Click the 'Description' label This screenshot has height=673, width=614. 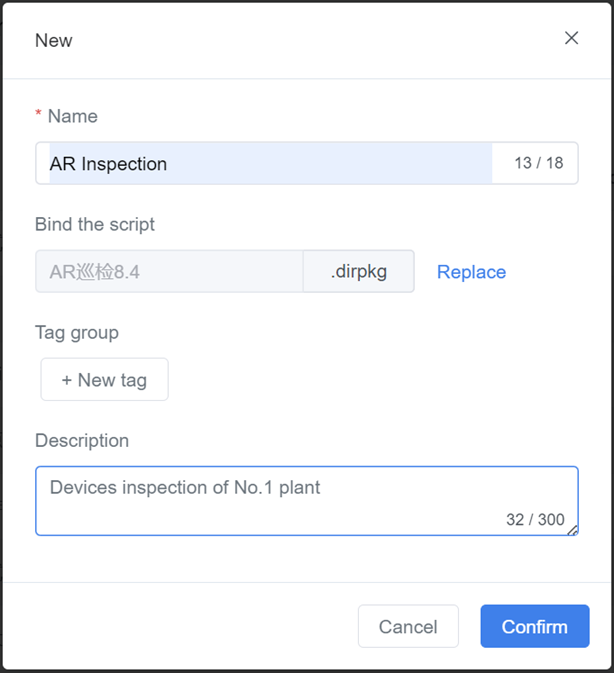82,440
